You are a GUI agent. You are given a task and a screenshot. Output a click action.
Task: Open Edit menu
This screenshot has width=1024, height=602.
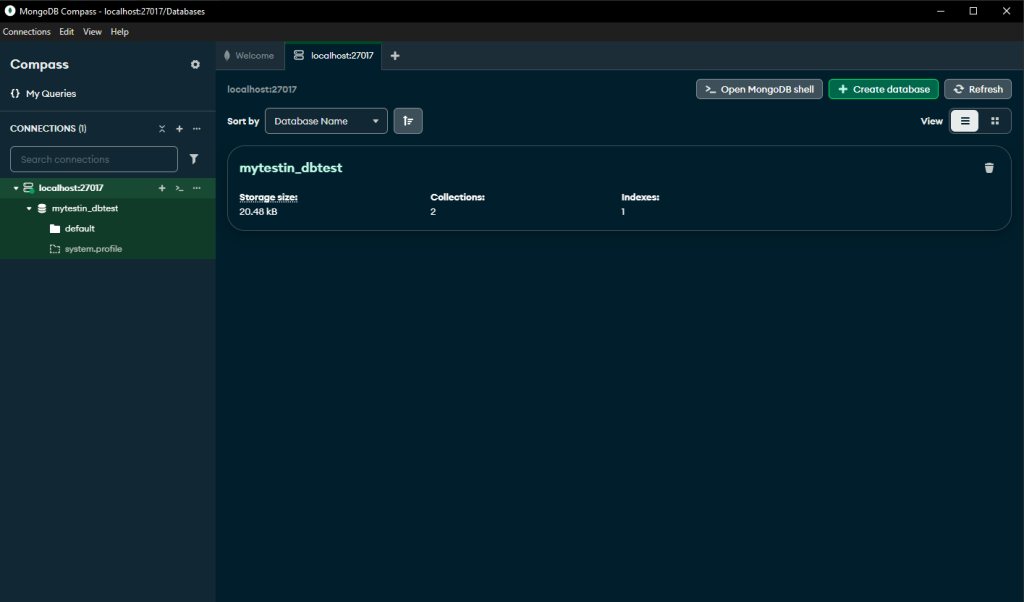tap(67, 31)
